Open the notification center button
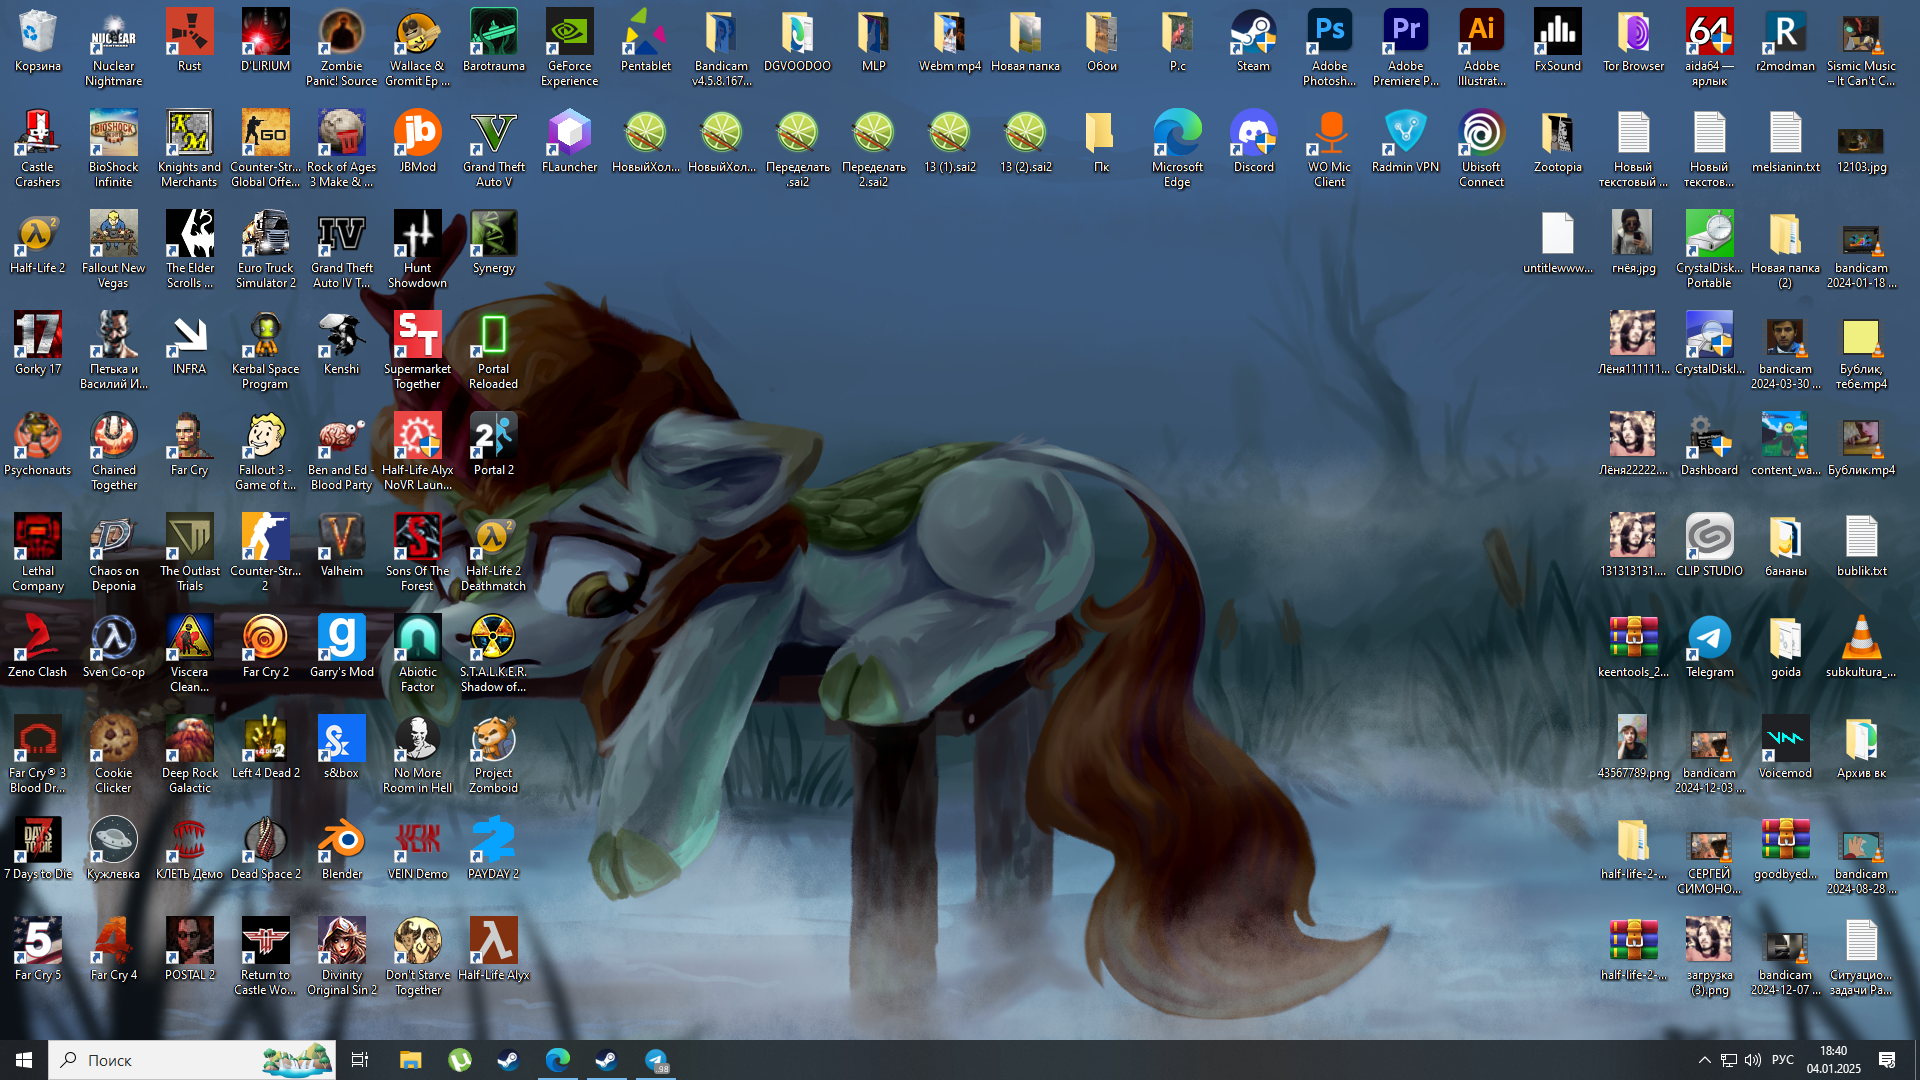 click(1887, 1060)
